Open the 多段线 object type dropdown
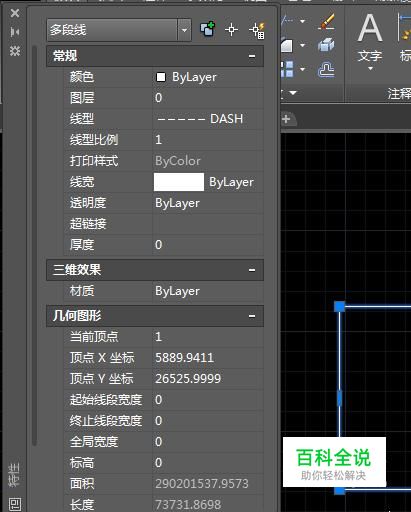411x512 pixels. pos(184,30)
